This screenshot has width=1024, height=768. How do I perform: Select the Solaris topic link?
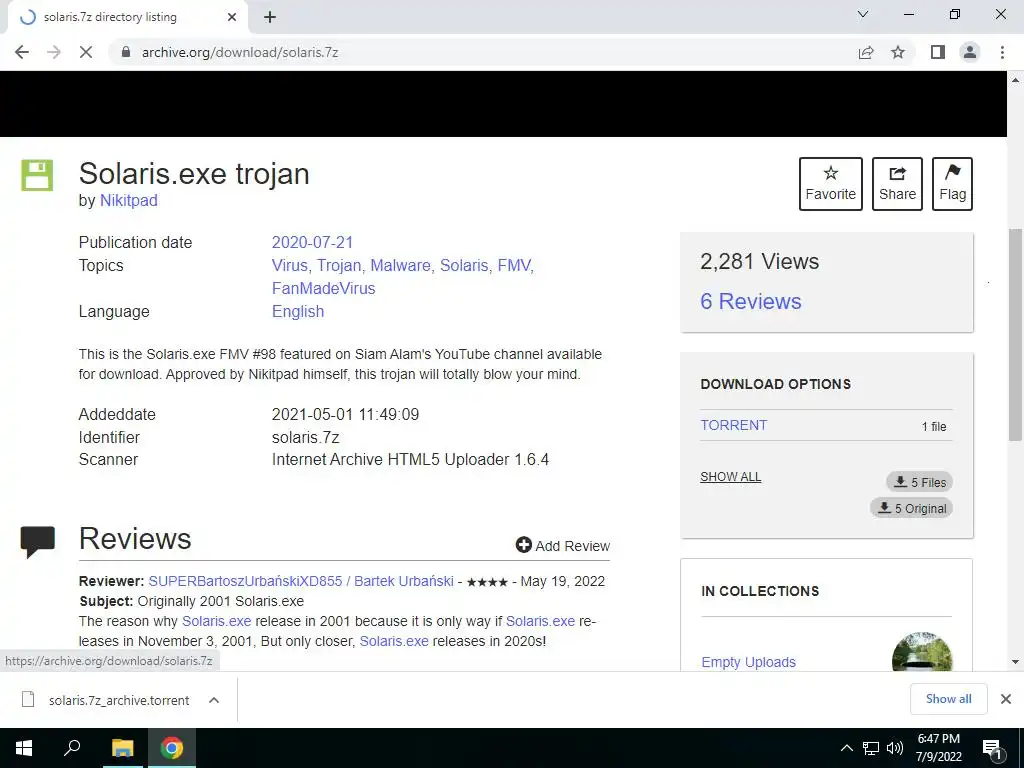464,265
